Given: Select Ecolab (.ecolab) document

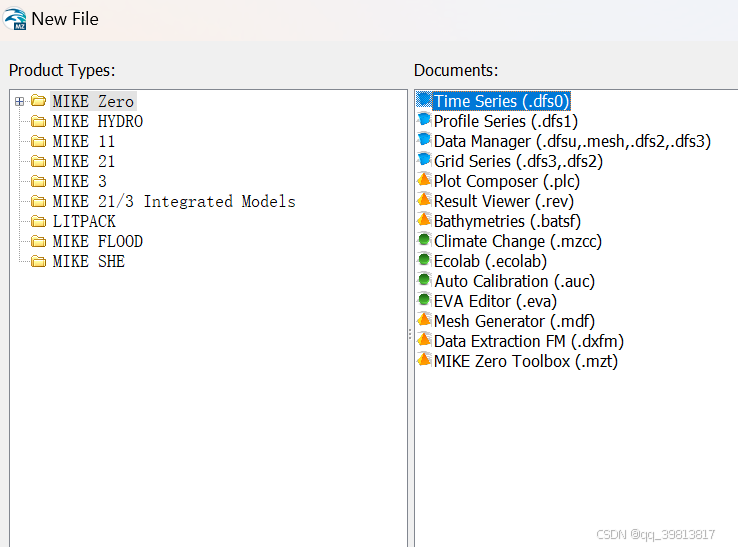Looking at the screenshot, I should pos(490,261).
